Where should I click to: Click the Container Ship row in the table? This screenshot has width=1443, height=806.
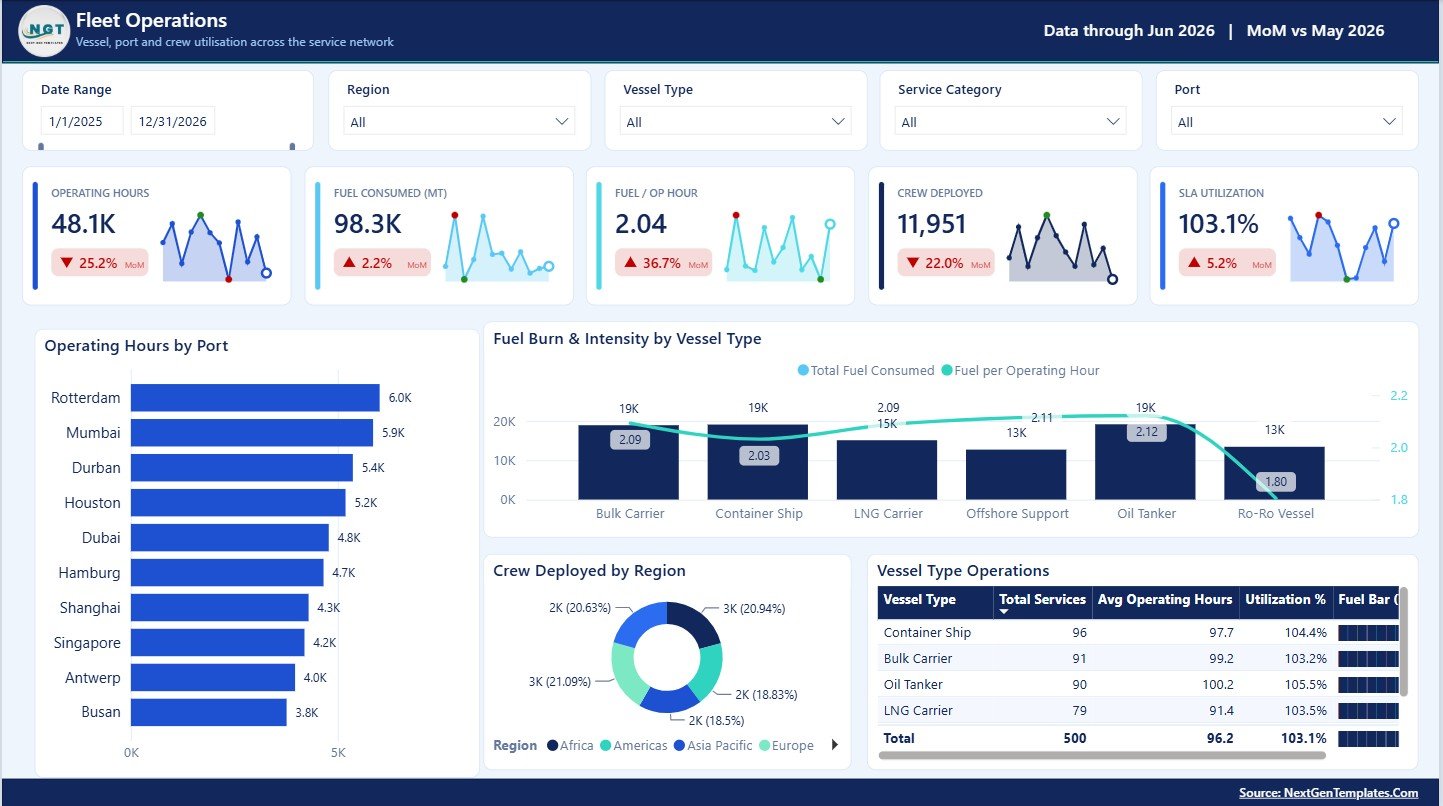click(x=1138, y=633)
